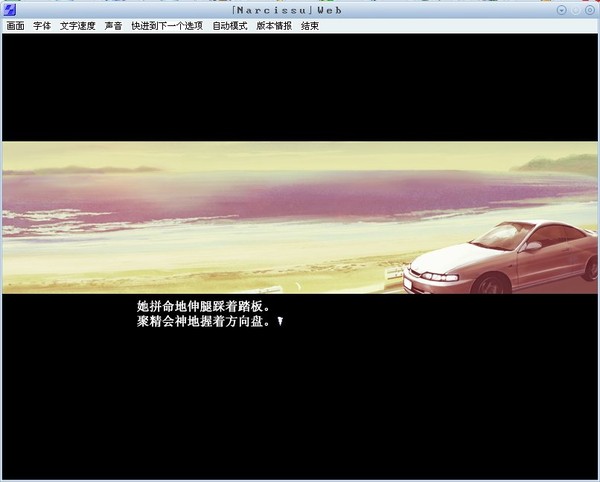The width and height of the screenshot is (600, 482).
Task: Click the text advance cursor after 方向盘
Action: click(280, 321)
